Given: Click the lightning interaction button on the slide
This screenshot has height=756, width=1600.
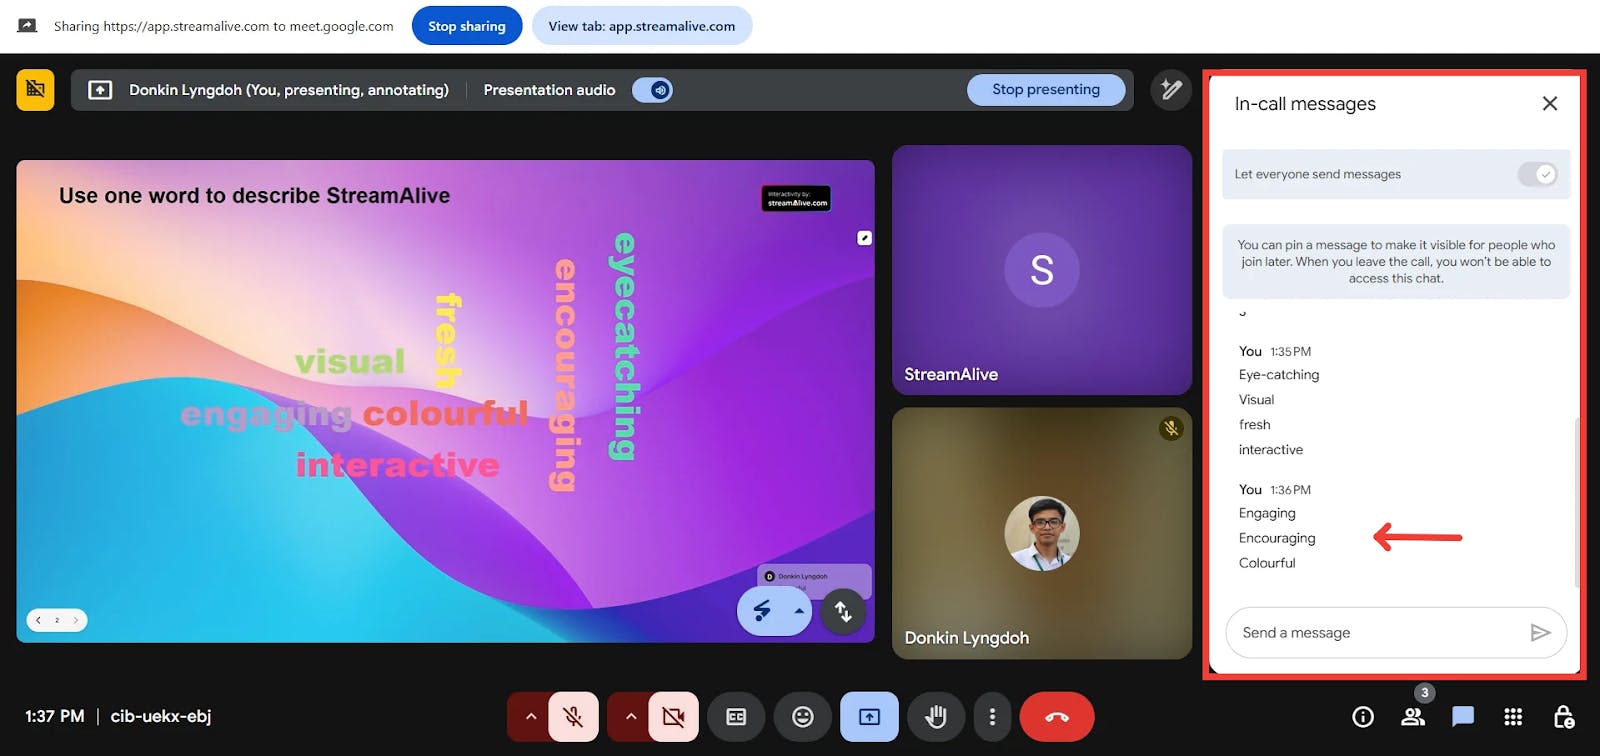Looking at the screenshot, I should click(763, 610).
